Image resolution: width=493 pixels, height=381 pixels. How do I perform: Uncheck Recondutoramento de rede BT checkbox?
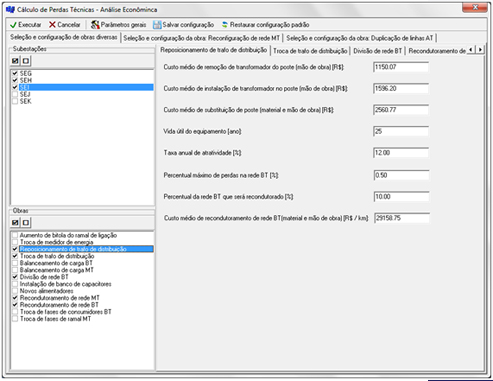tap(15, 305)
